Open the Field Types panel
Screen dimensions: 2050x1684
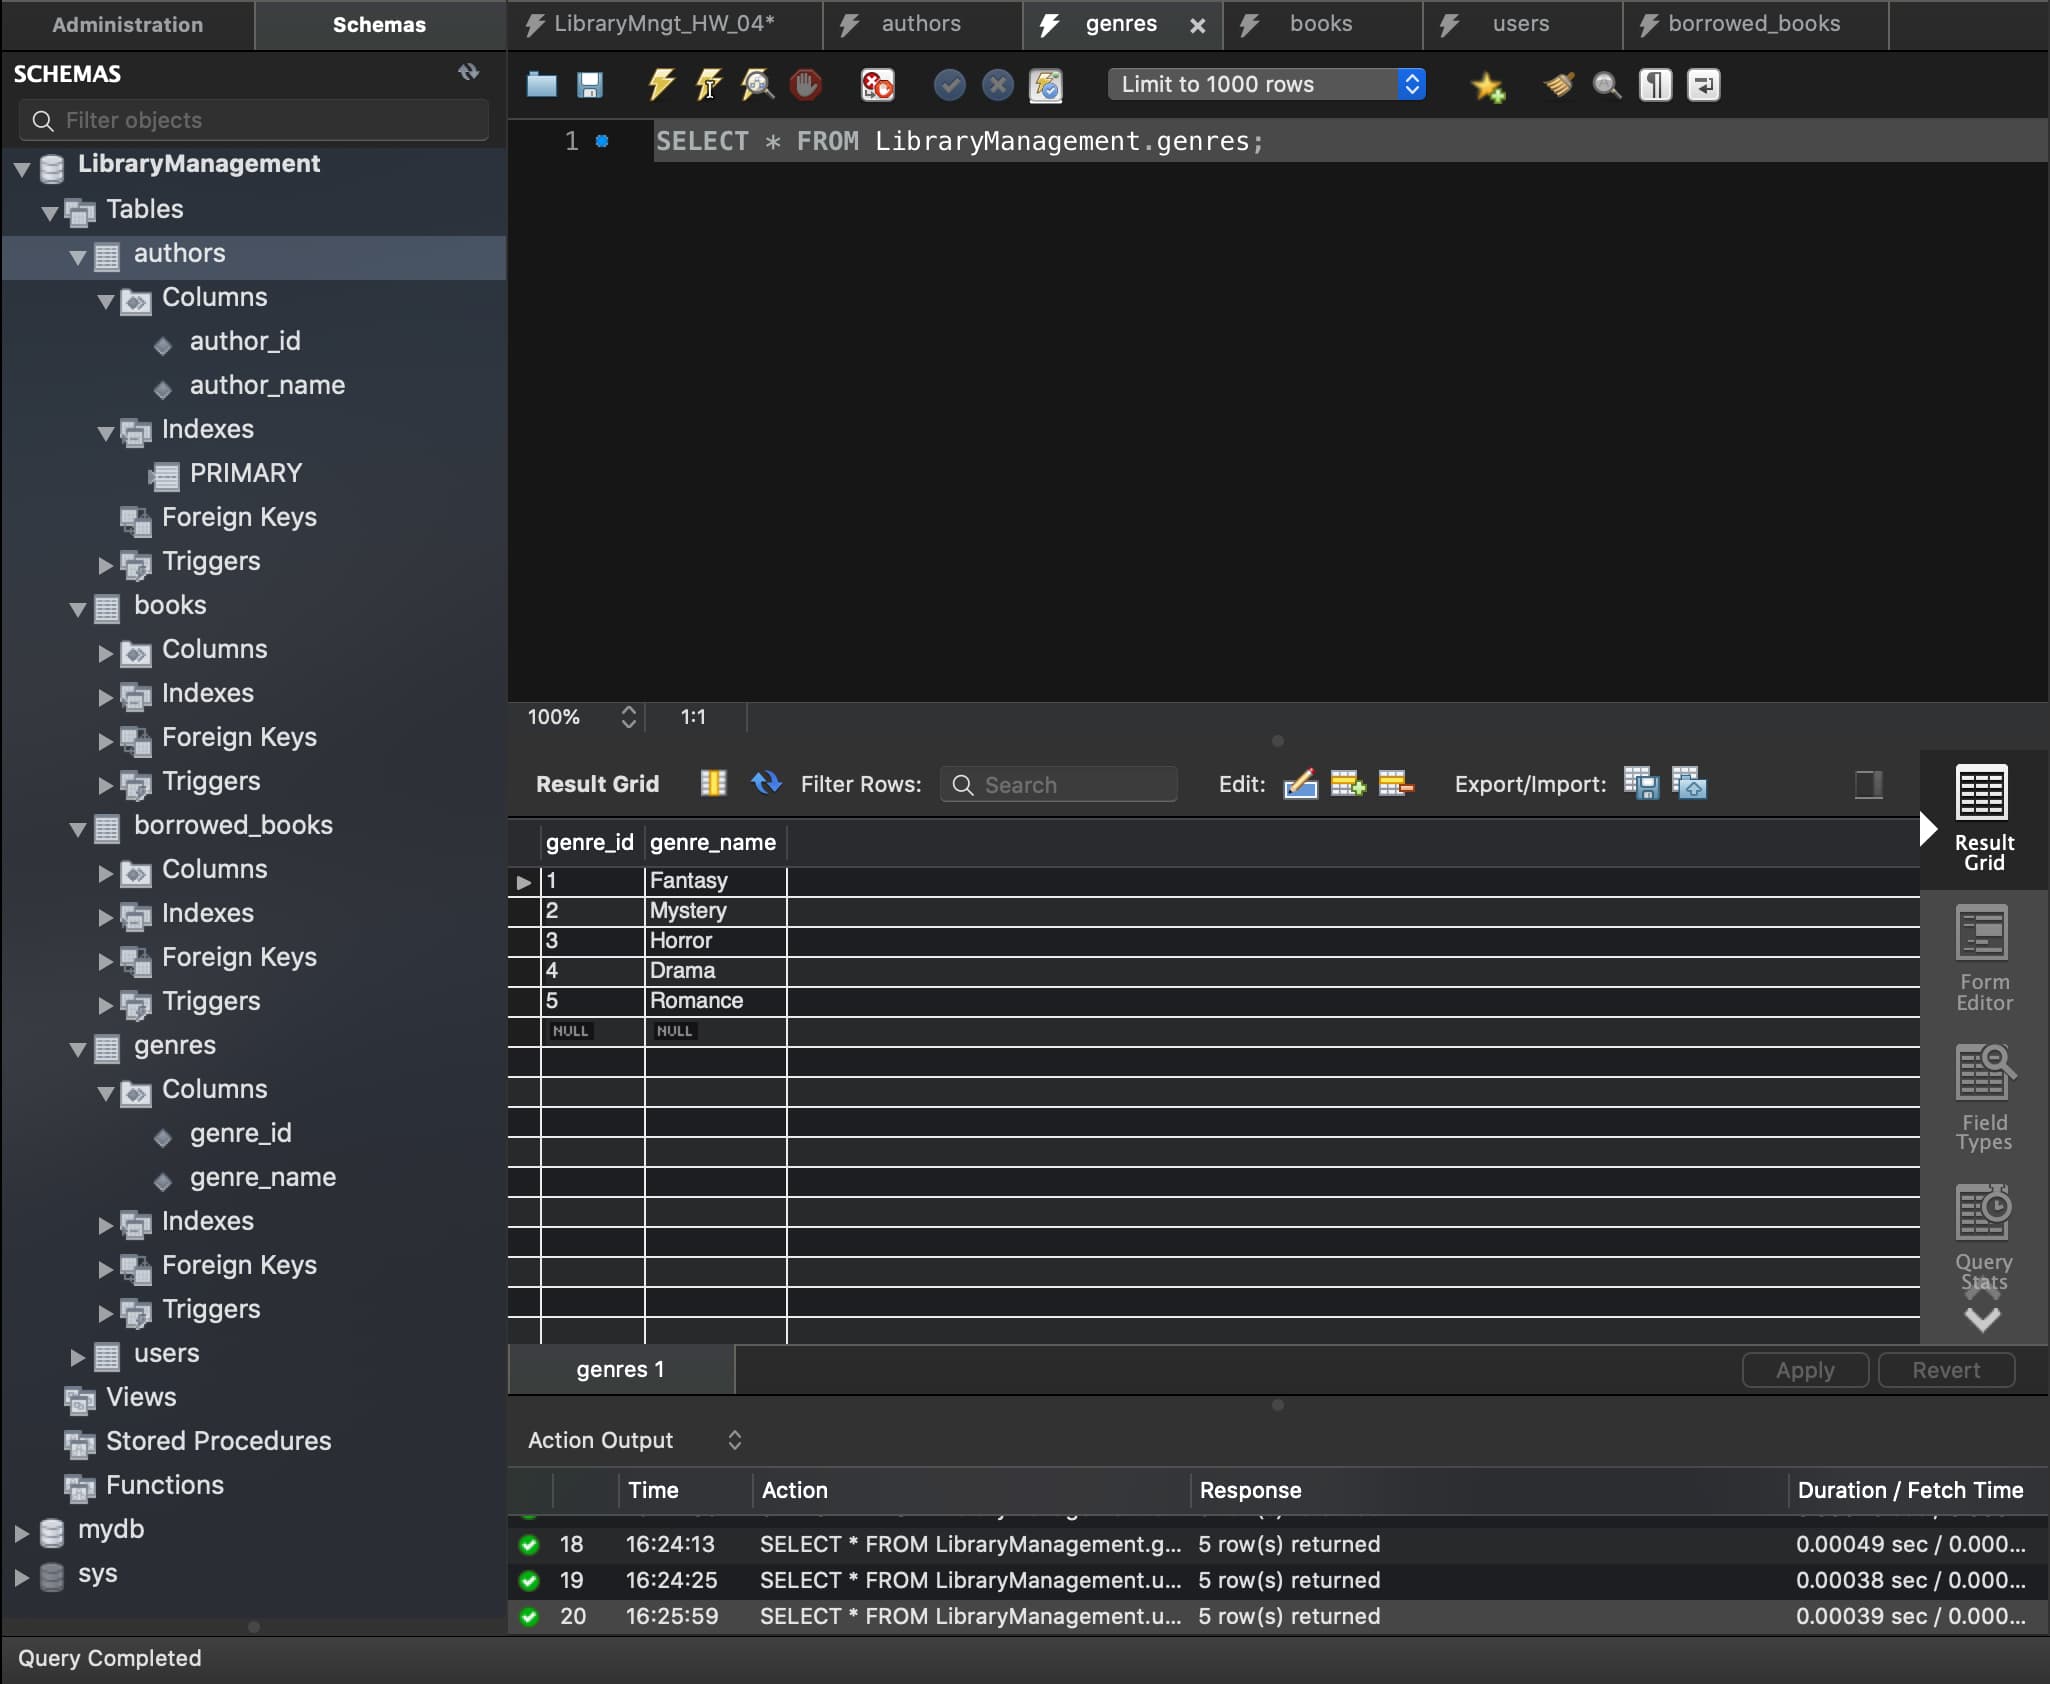1983,1098
